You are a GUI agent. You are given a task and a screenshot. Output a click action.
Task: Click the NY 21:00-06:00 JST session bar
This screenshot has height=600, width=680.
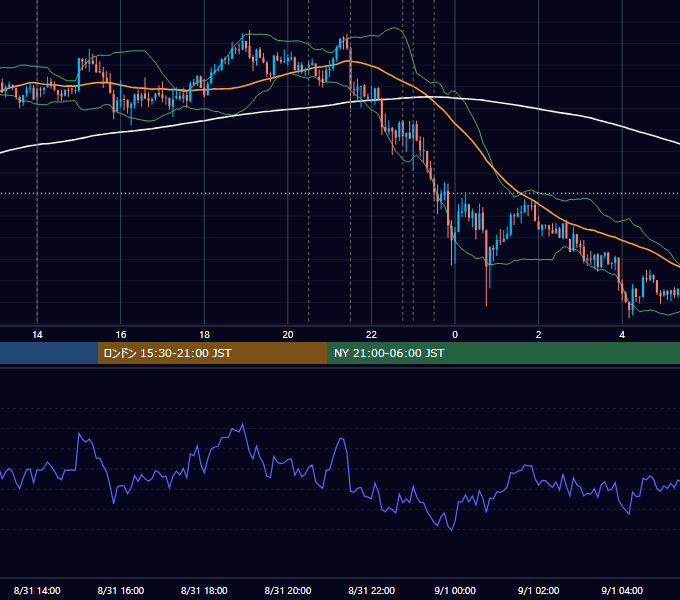point(503,353)
